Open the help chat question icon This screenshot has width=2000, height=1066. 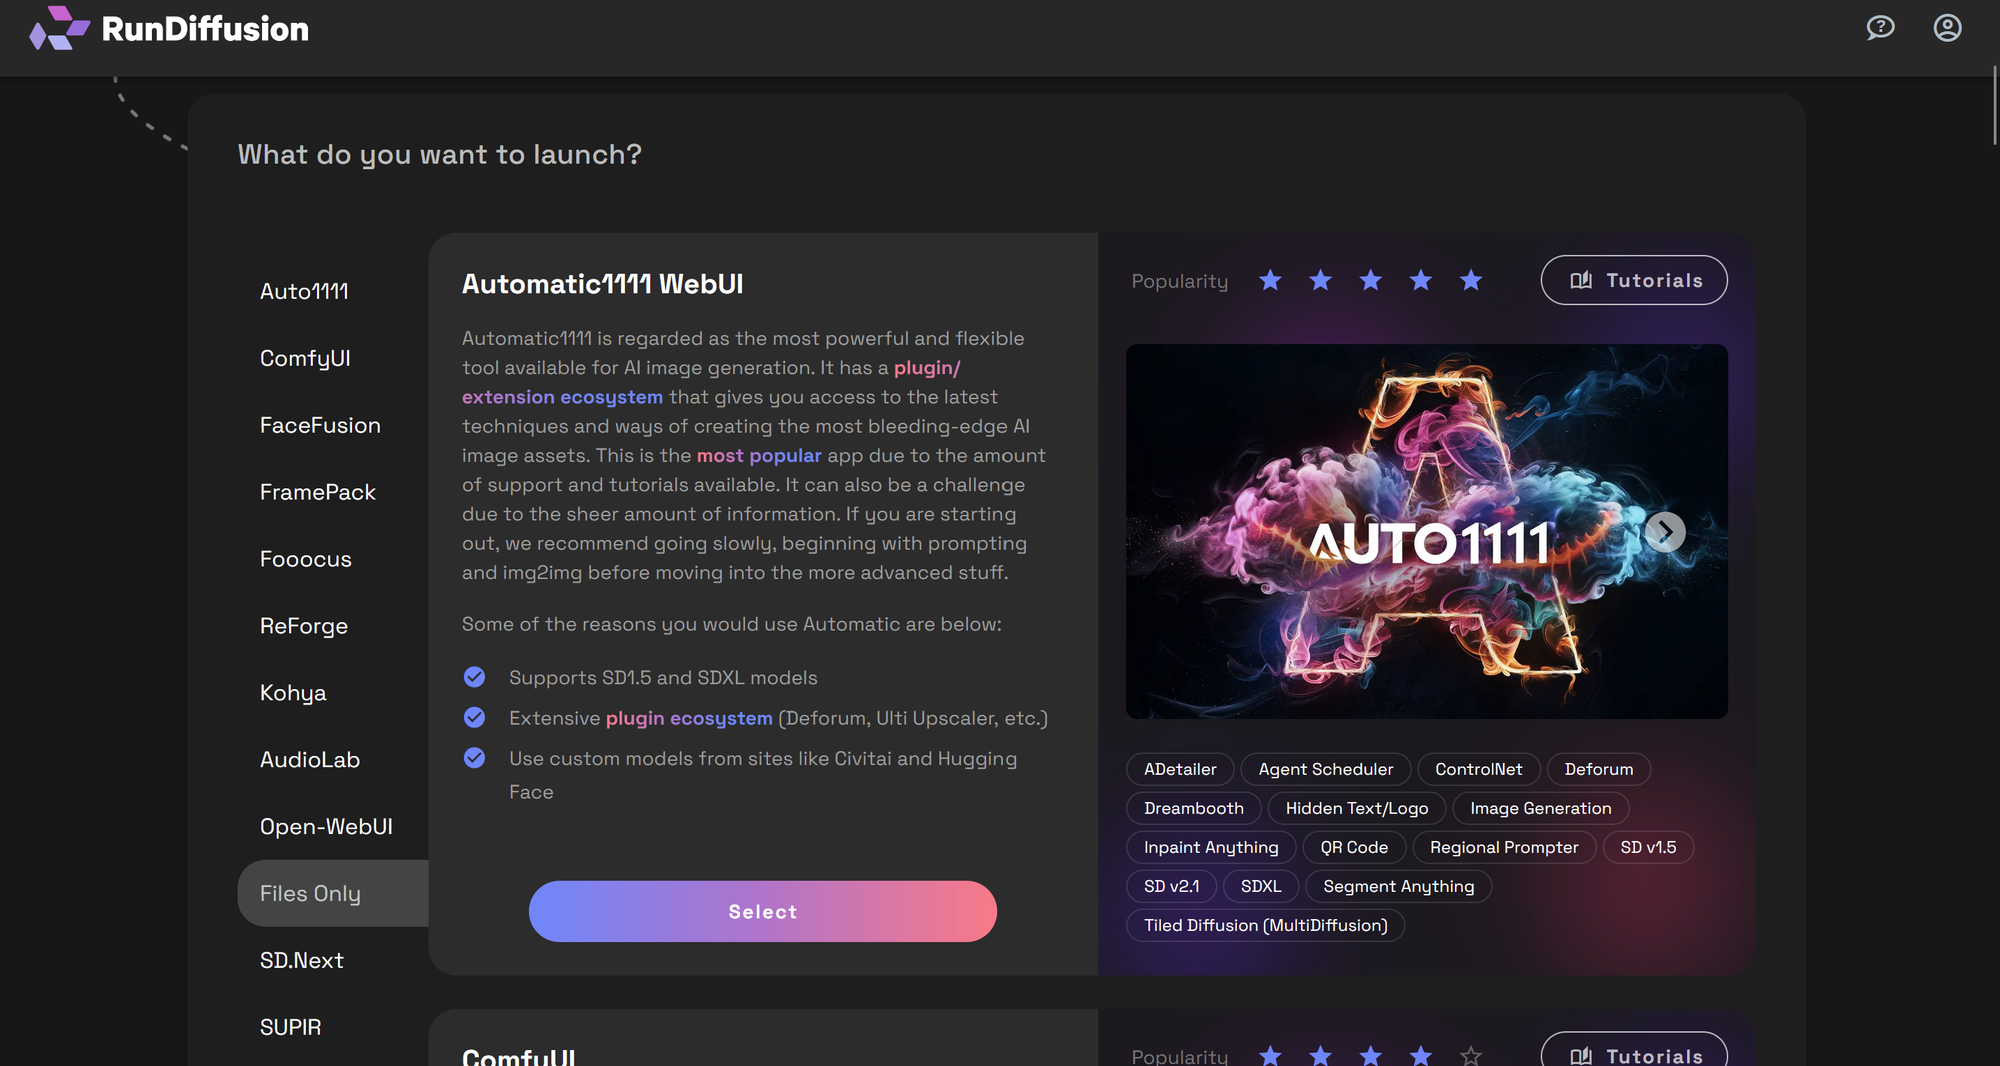[x=1880, y=28]
